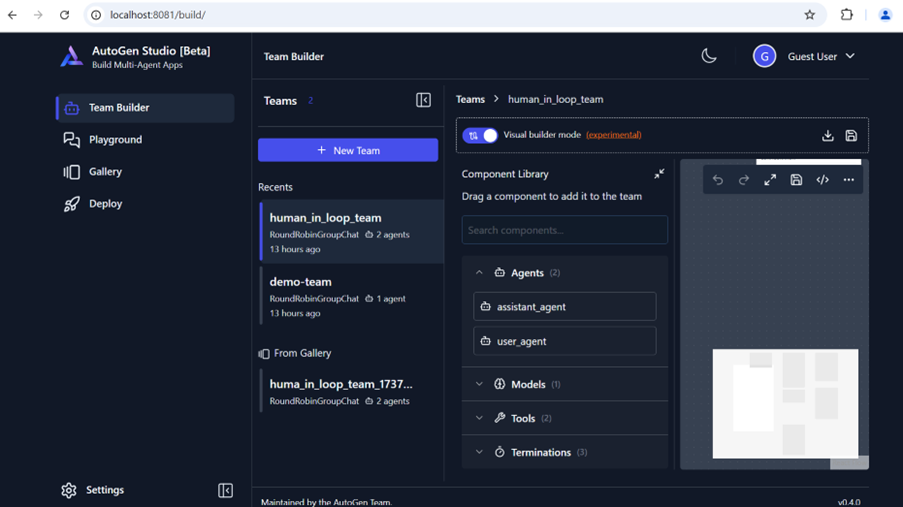Select the demo-team entry

[351, 296]
